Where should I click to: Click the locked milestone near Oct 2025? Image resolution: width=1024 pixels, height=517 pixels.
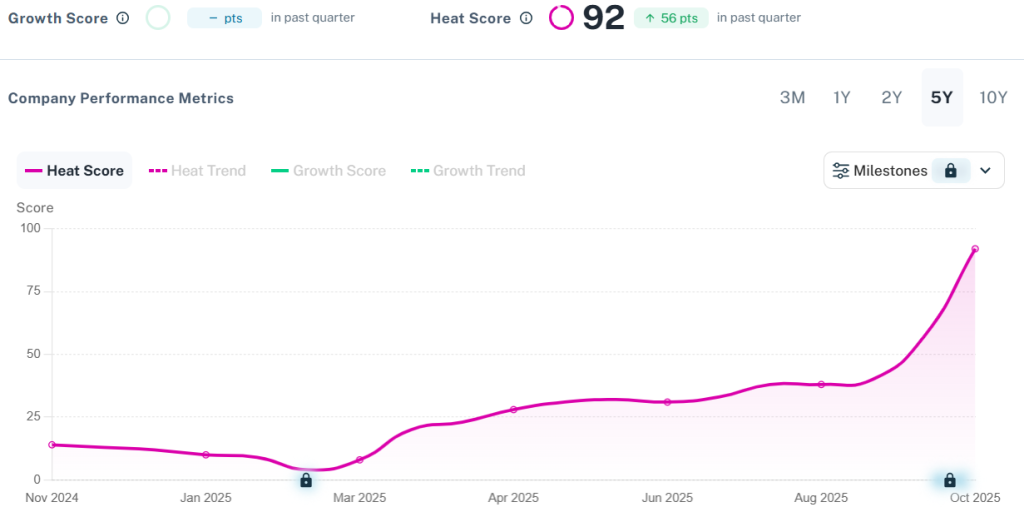coord(950,480)
